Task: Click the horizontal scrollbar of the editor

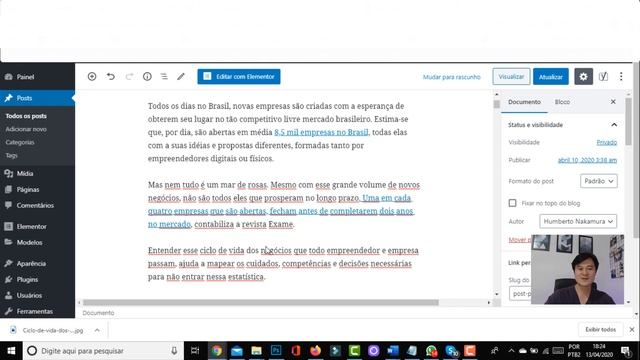Action: click(x=260, y=302)
